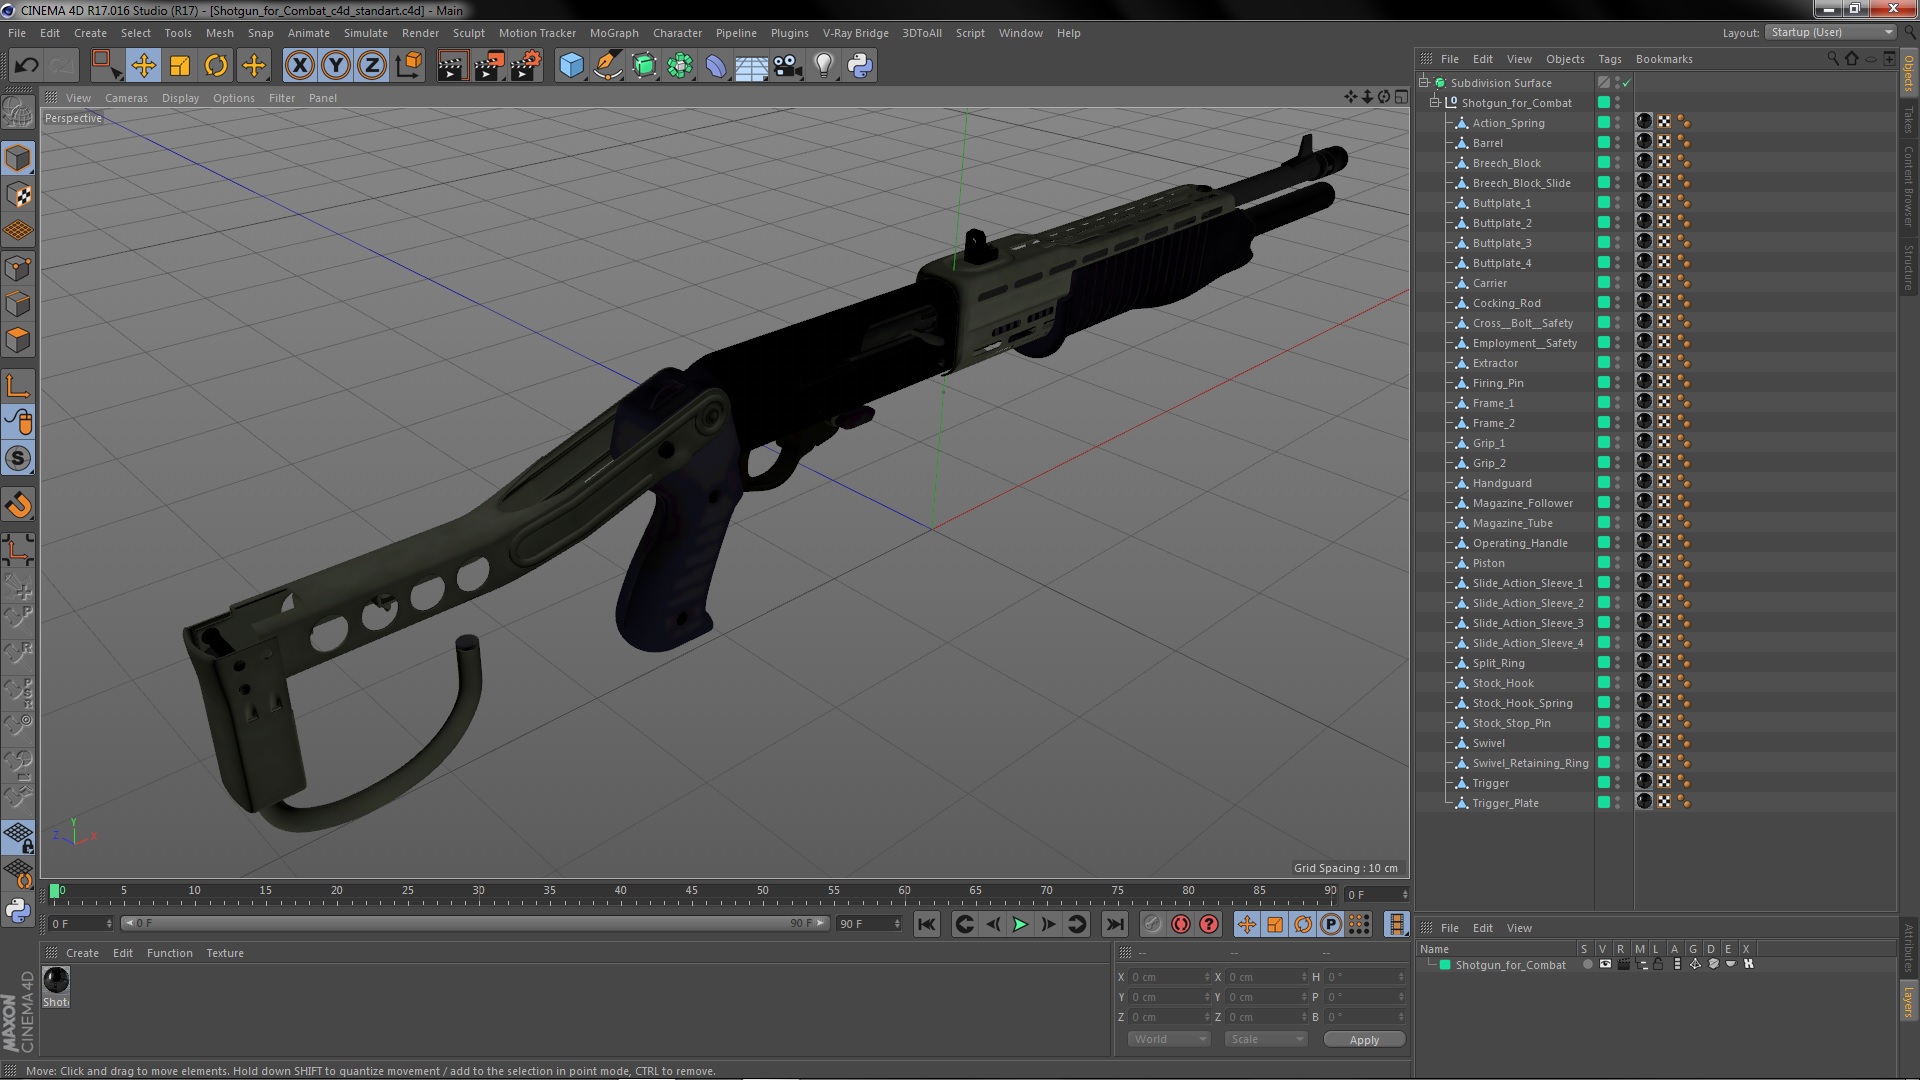
Task: Click Record Active Objects button
Action: tap(1152, 925)
